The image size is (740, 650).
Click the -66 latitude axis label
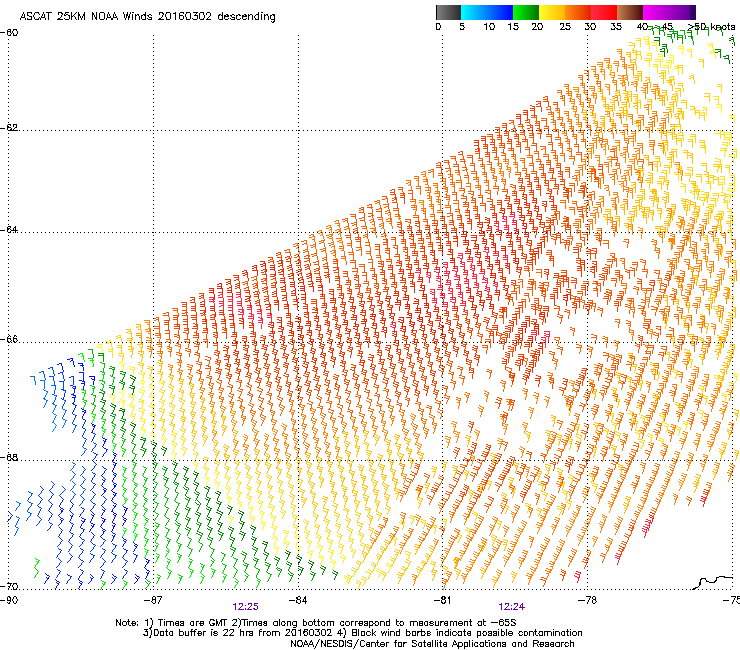(x=10, y=340)
